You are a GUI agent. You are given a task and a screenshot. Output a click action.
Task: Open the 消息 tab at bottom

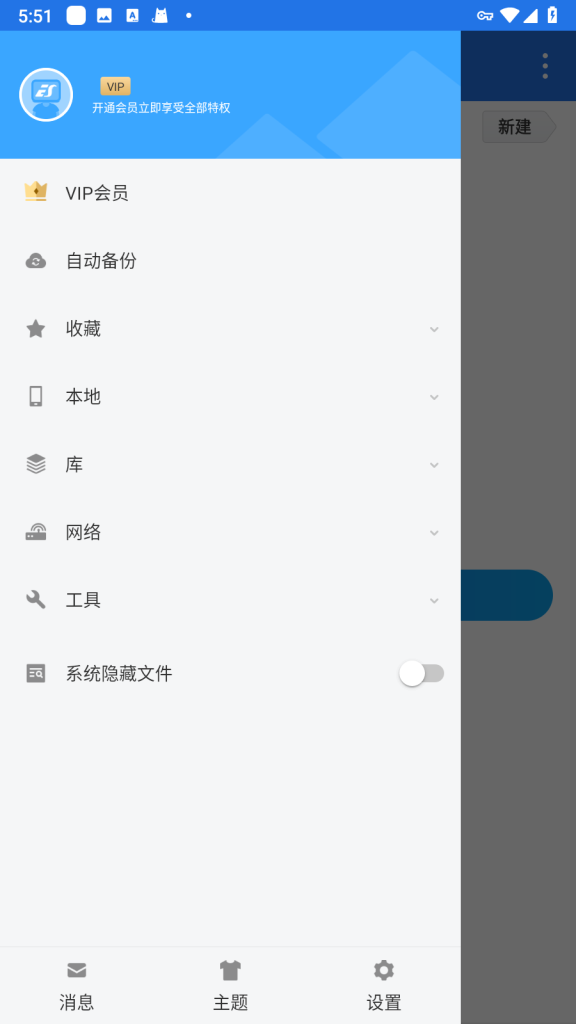click(x=76, y=985)
